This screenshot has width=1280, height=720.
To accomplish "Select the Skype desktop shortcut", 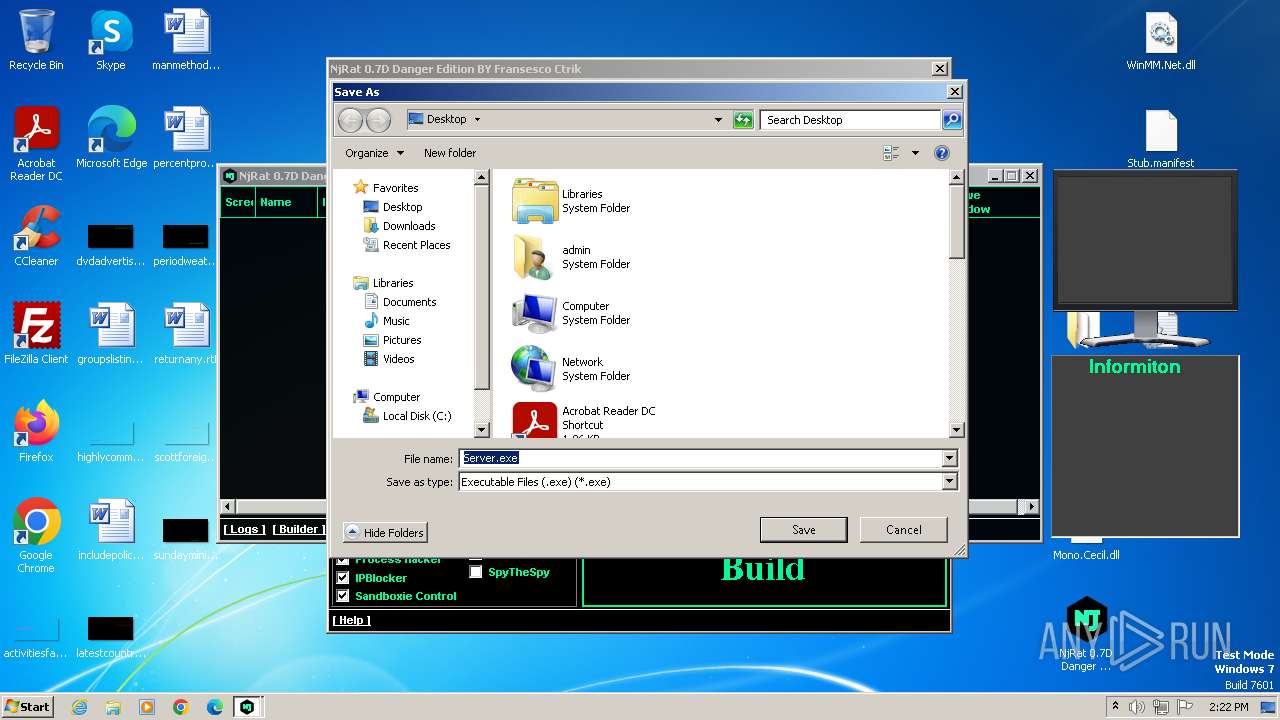I will (110, 40).
